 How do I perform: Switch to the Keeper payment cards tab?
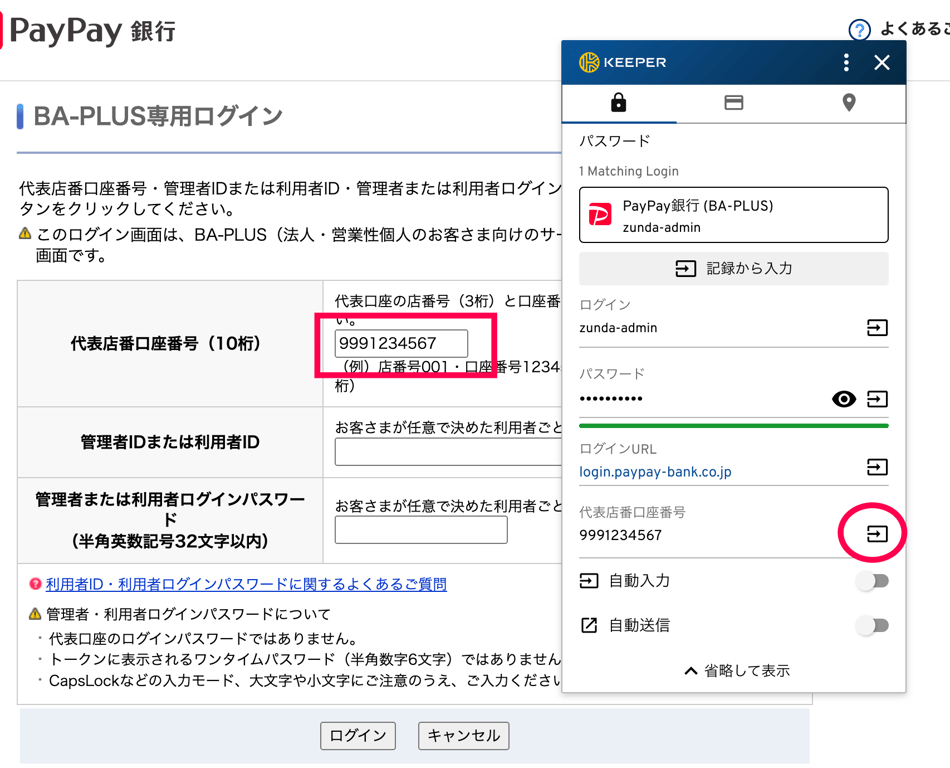coord(733,102)
